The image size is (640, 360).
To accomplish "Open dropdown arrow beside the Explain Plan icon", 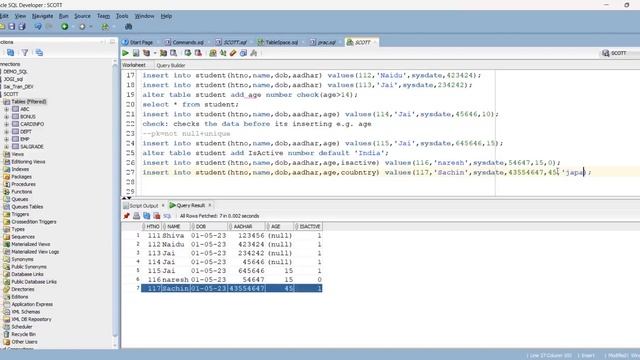I will [155, 53].
